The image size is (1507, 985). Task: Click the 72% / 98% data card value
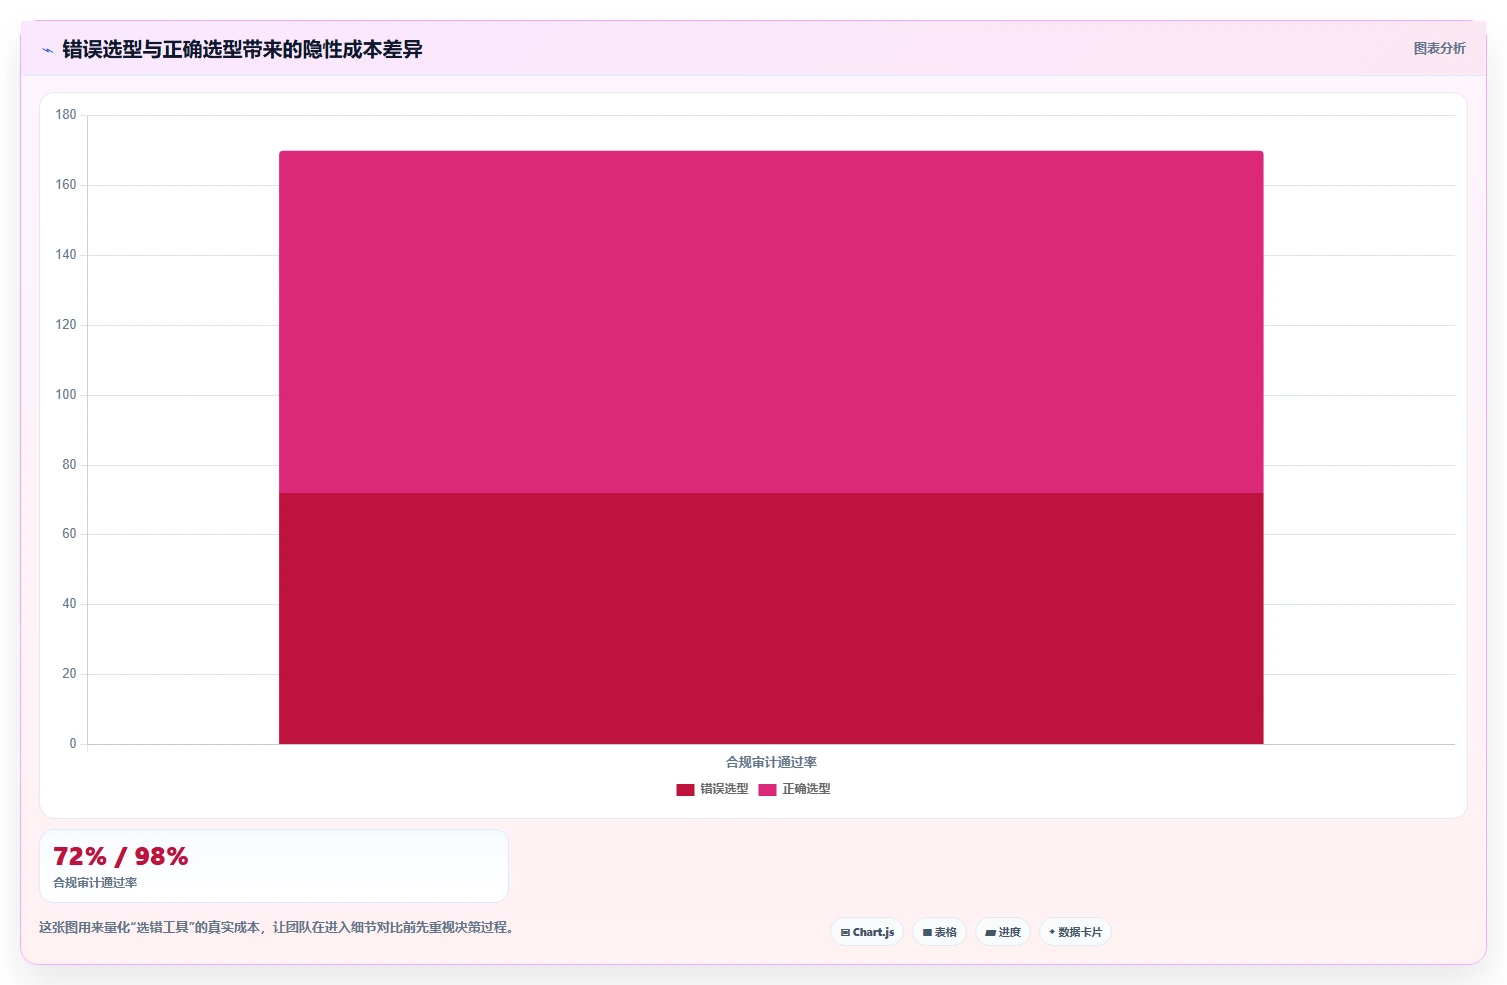pos(120,857)
